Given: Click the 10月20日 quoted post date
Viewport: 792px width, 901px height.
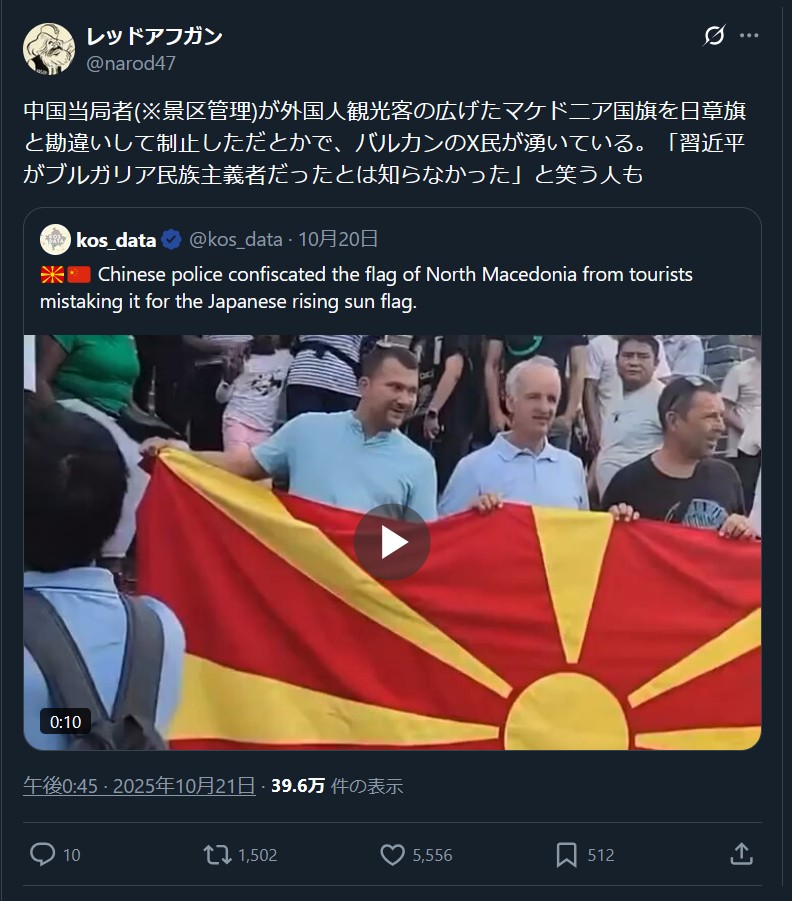Looking at the screenshot, I should tap(338, 239).
